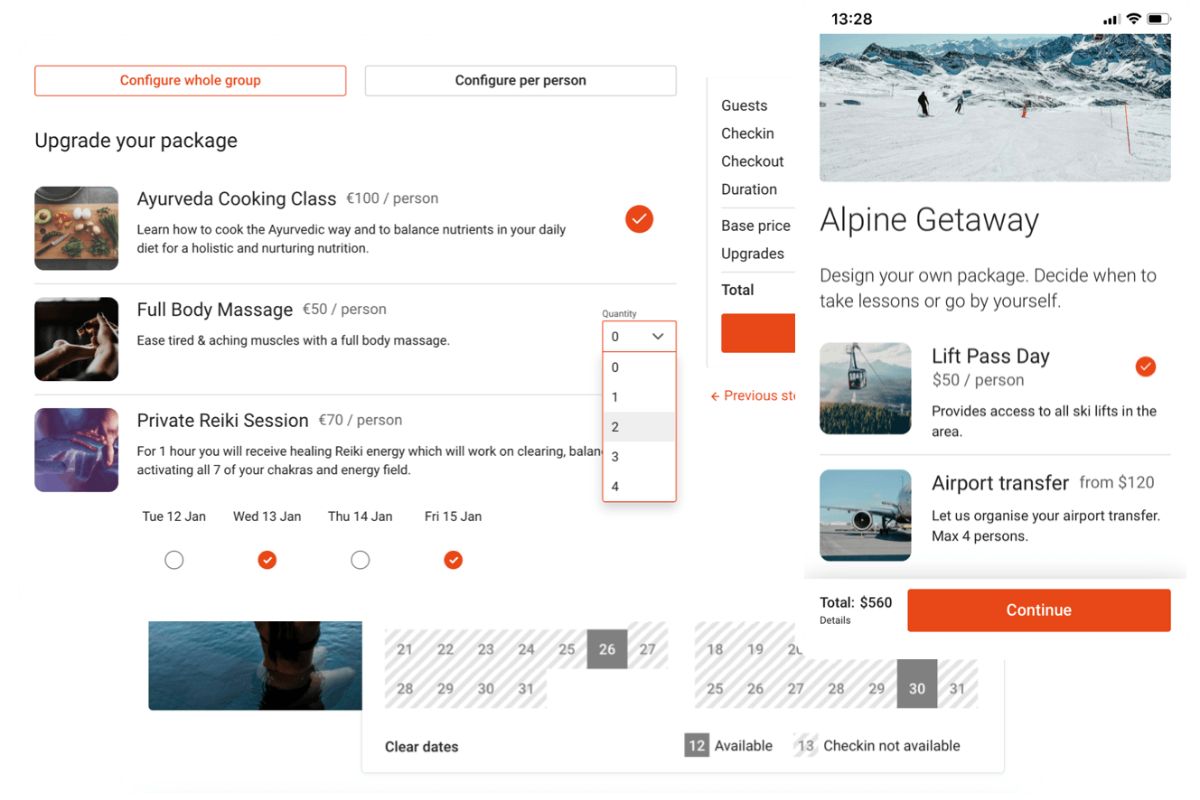1200x800 pixels.
Task: Tap the Continue button
Action: [1039, 610]
